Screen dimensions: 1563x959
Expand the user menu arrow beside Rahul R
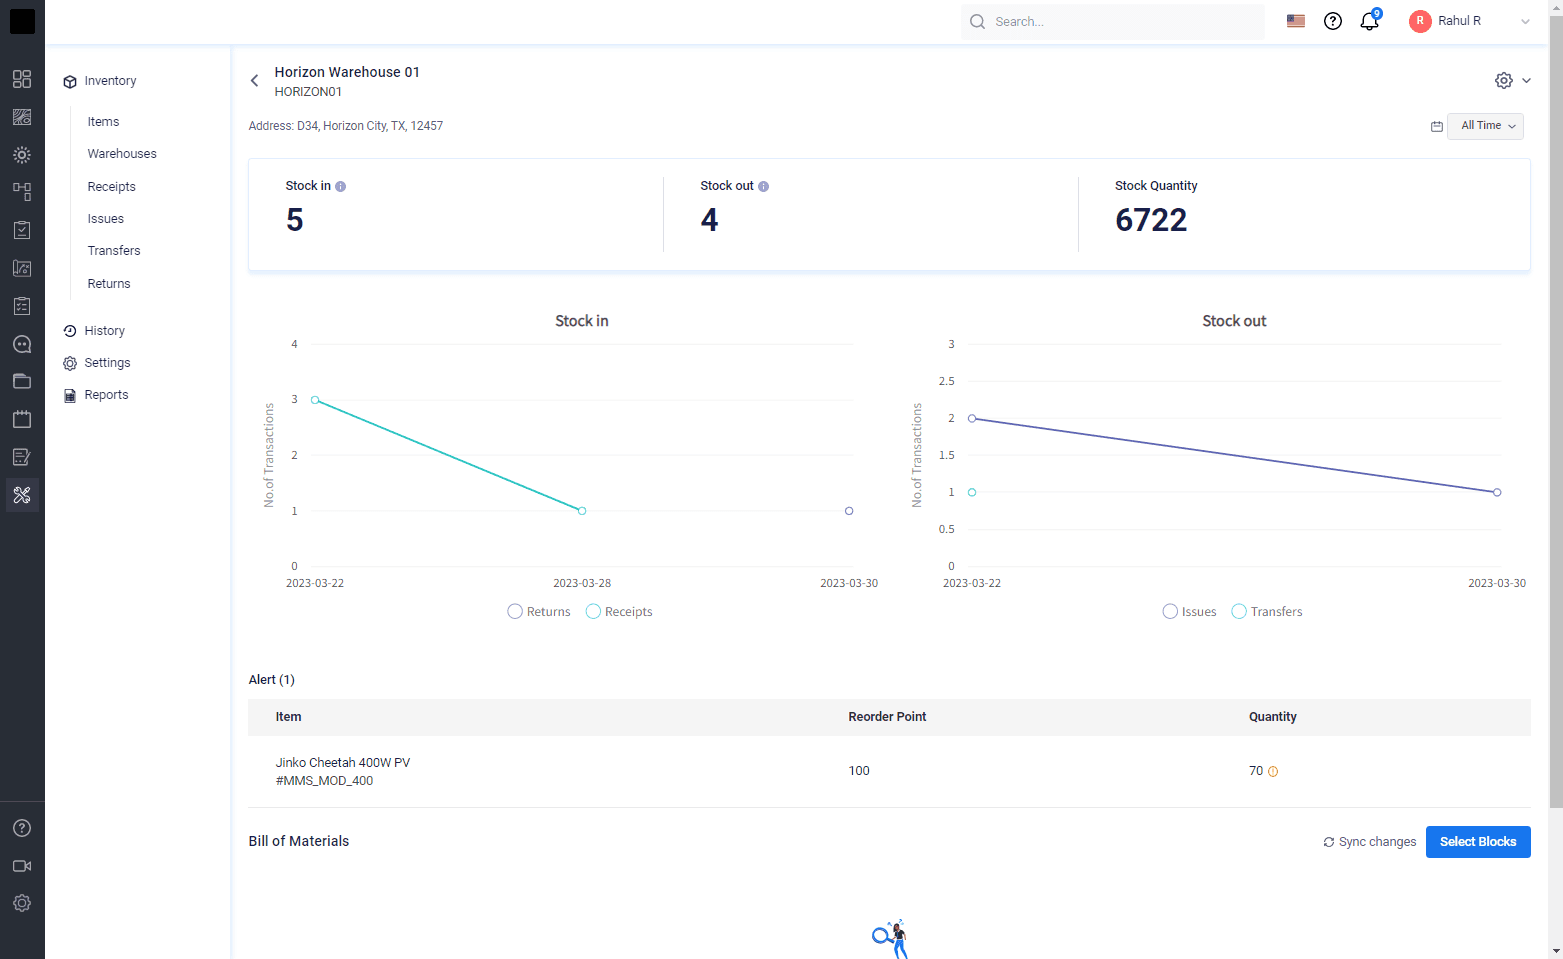click(1525, 21)
